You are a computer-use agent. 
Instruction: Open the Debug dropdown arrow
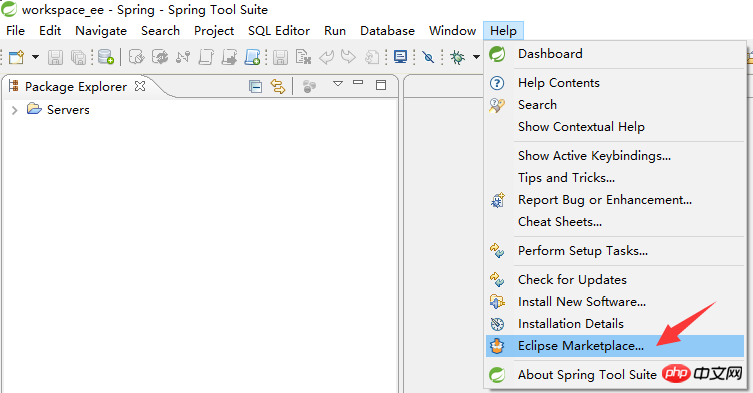476,57
